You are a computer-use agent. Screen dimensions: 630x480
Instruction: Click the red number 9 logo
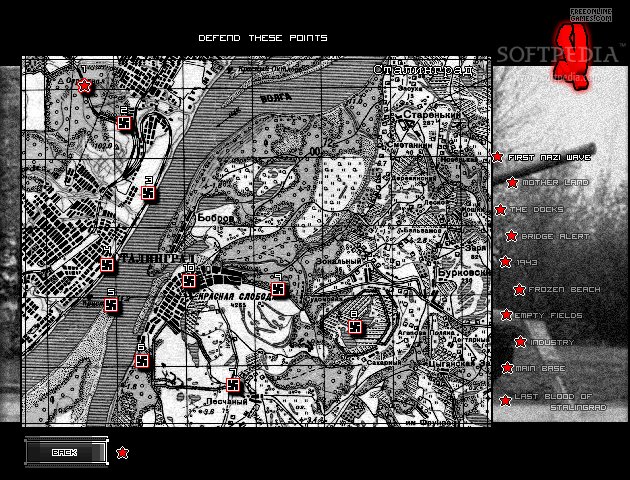coord(572,55)
